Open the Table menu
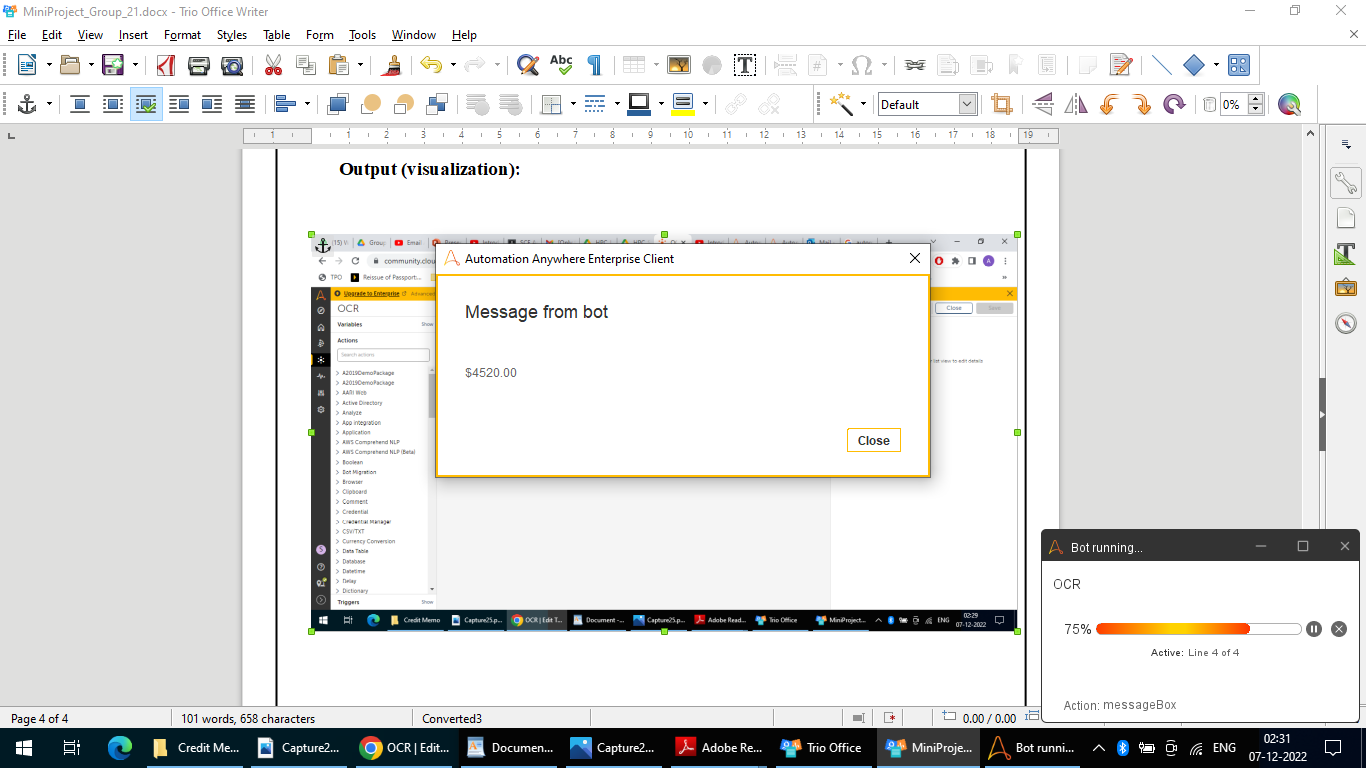Image resolution: width=1366 pixels, height=768 pixels. coord(277,35)
